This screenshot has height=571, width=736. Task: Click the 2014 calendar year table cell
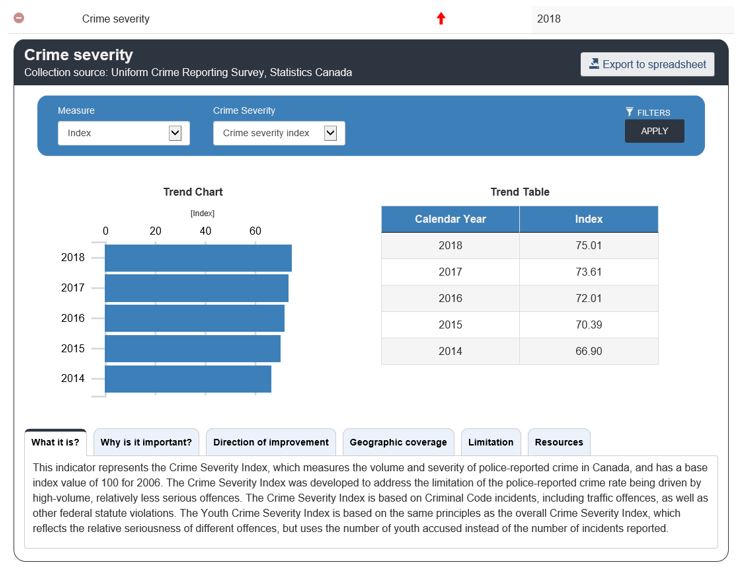click(x=450, y=351)
